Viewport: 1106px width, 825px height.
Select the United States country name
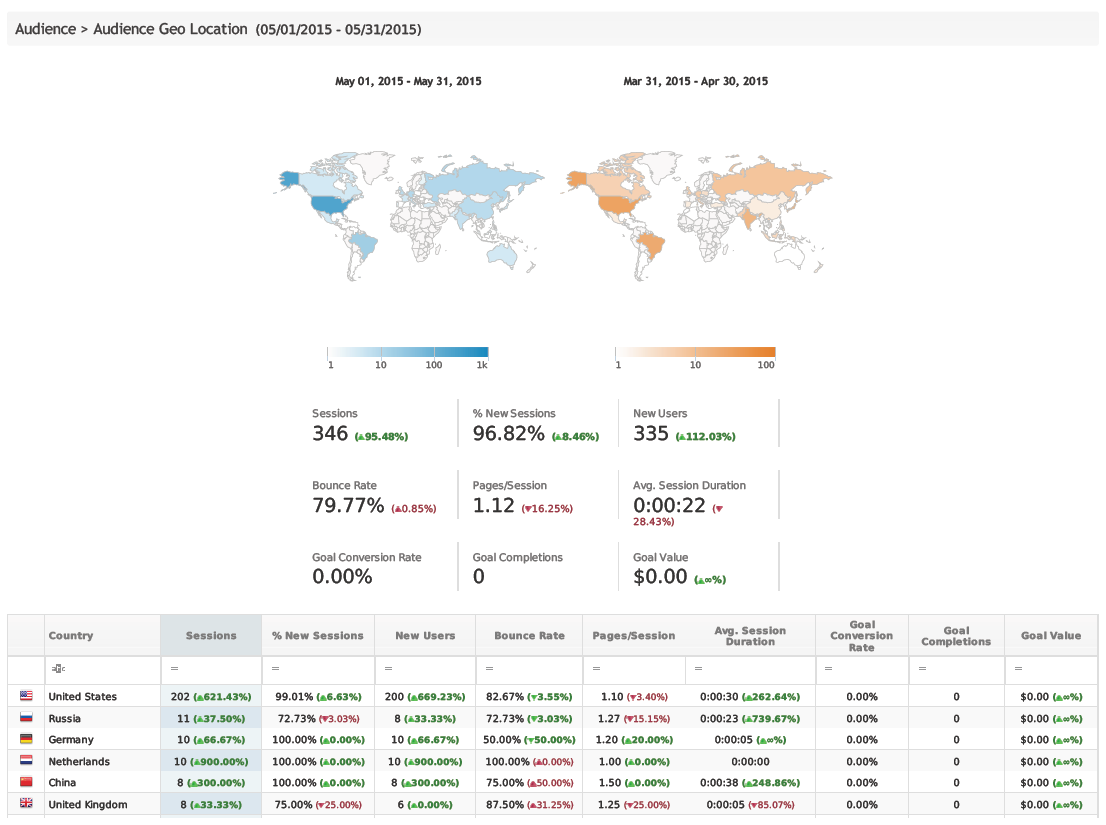(82, 696)
